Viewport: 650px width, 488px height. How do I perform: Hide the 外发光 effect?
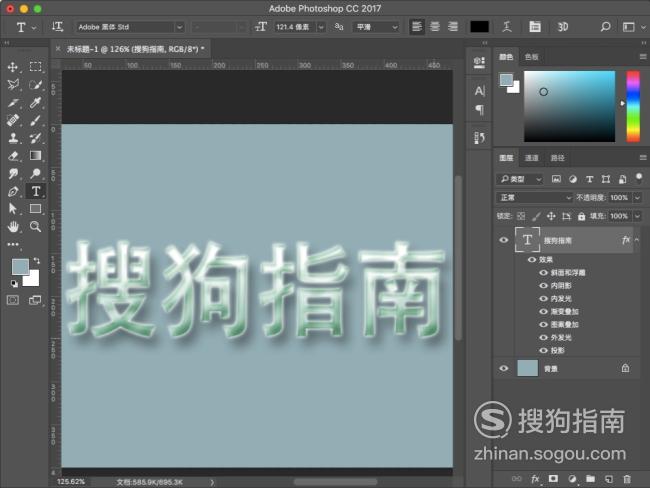pos(543,337)
